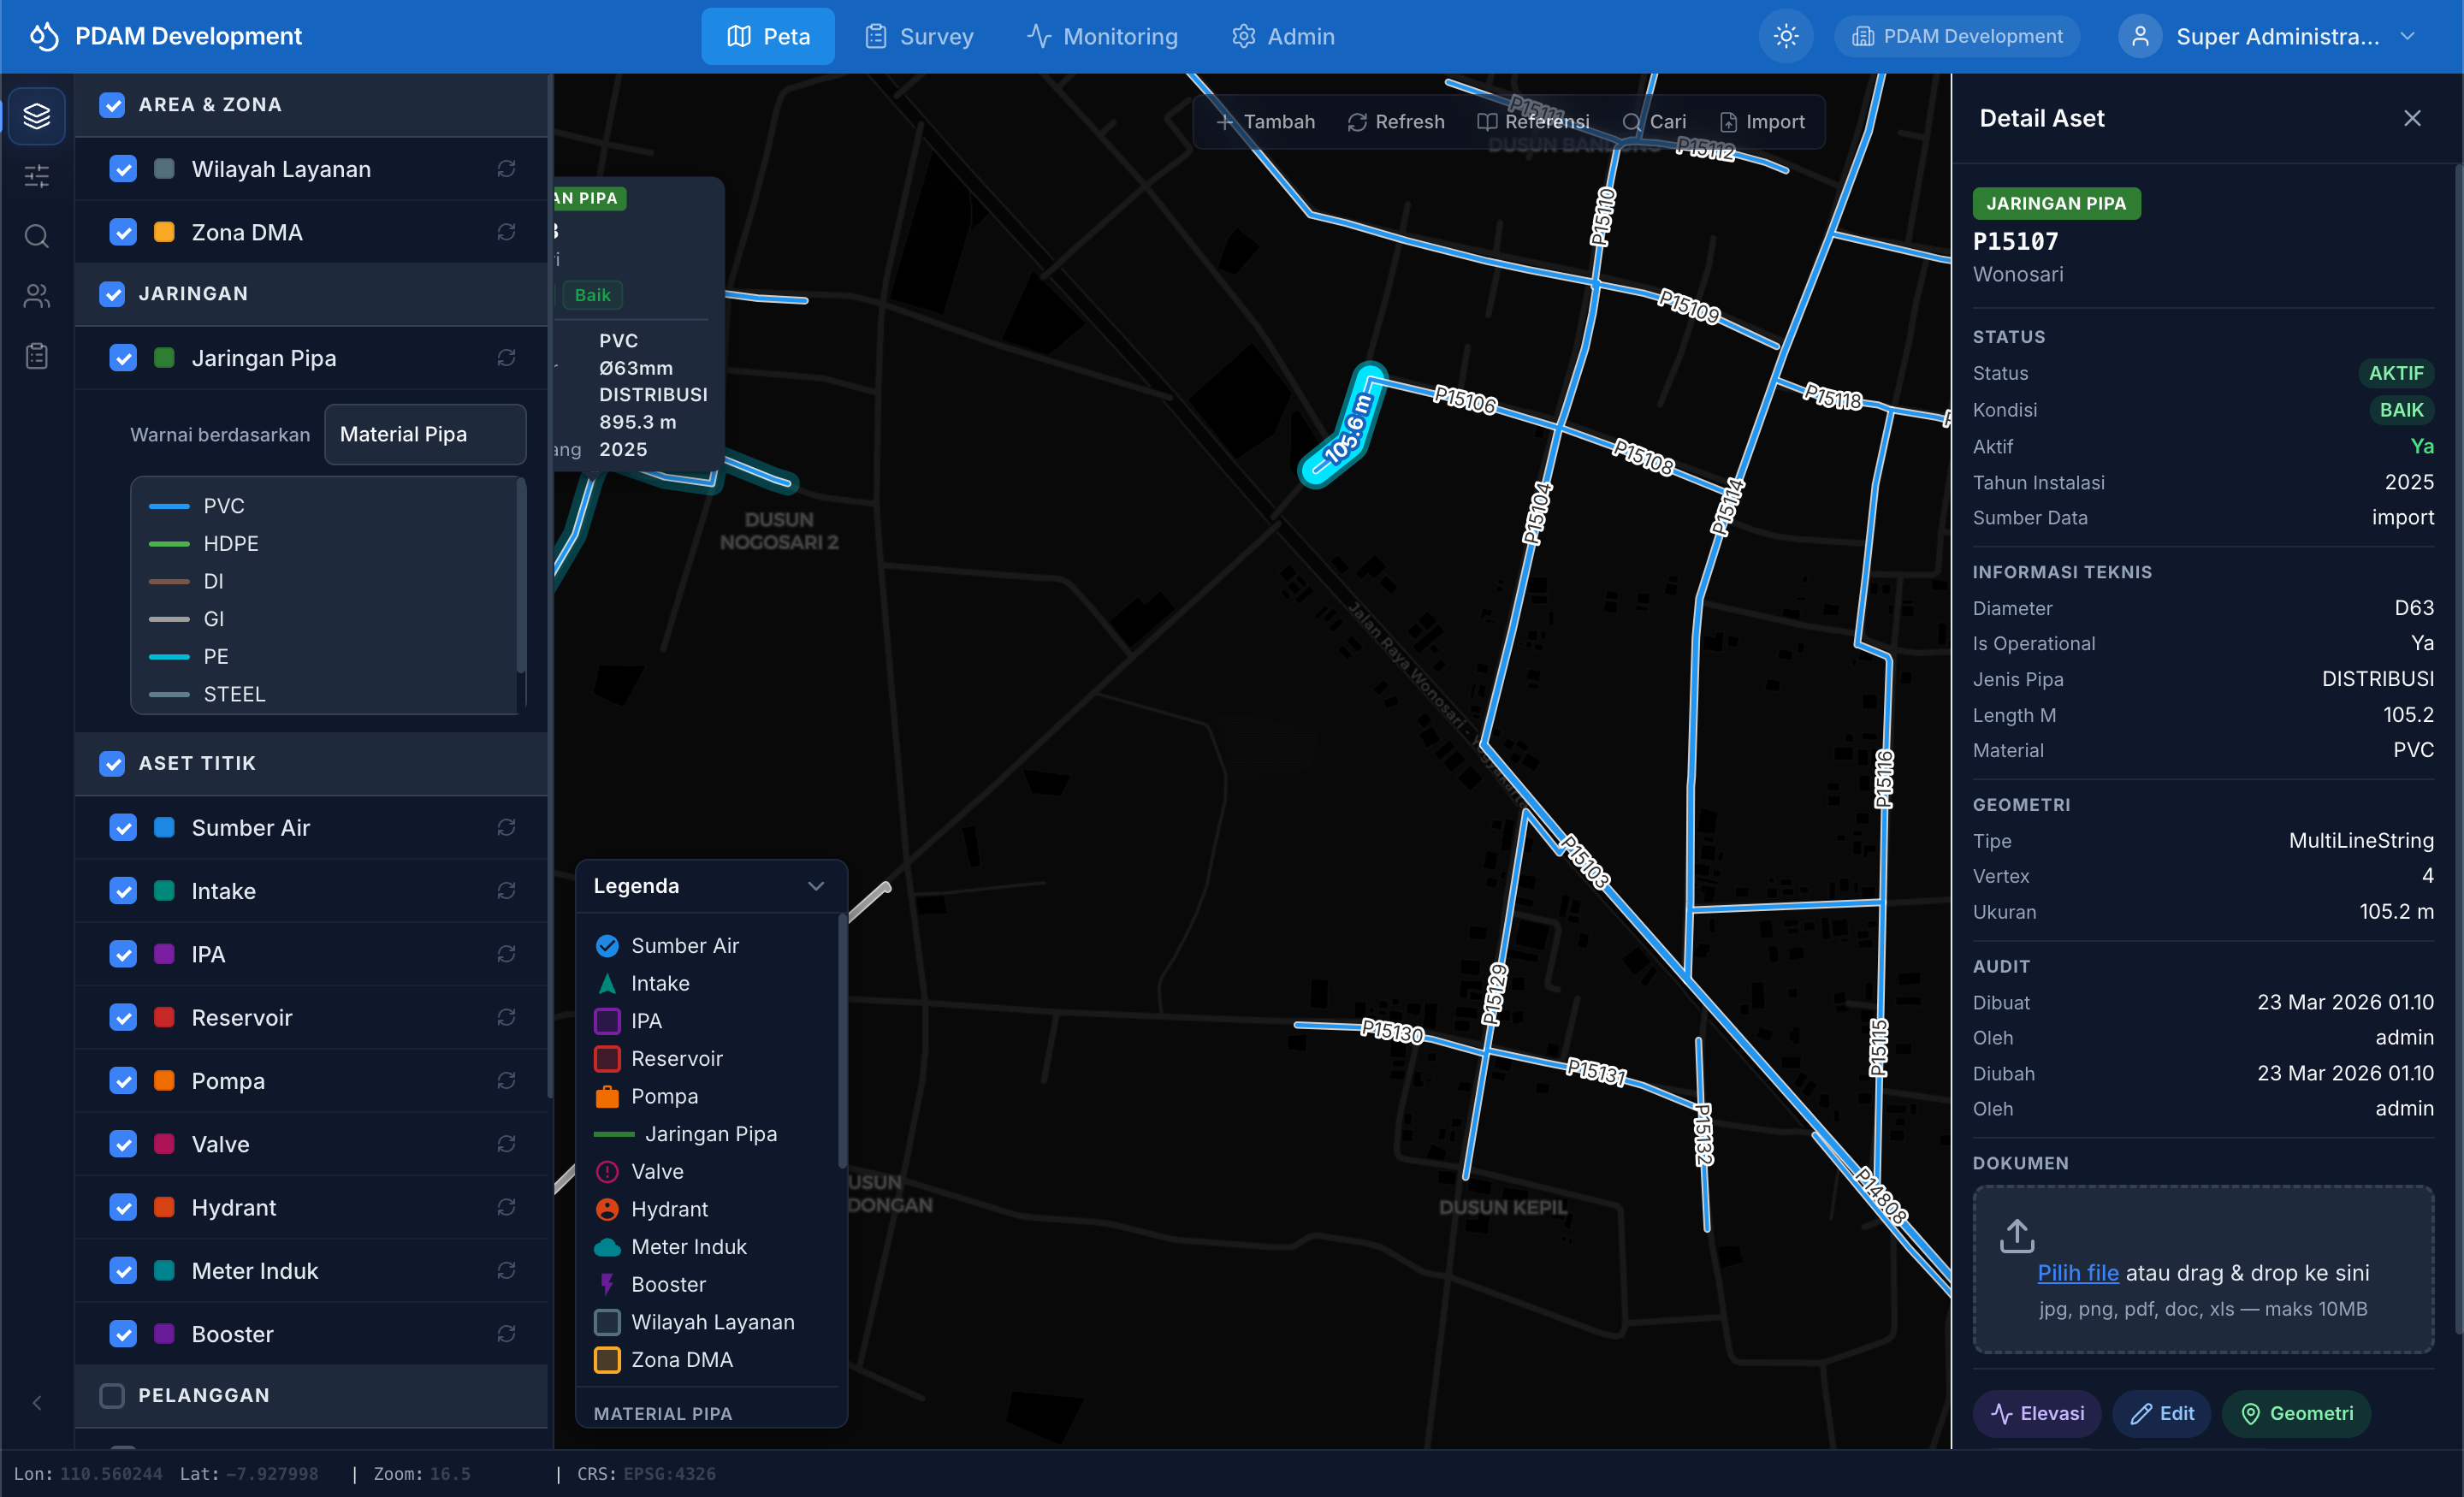Click Refresh in the map toolbar
The width and height of the screenshot is (2464, 1497).
pyautogui.click(x=1396, y=122)
